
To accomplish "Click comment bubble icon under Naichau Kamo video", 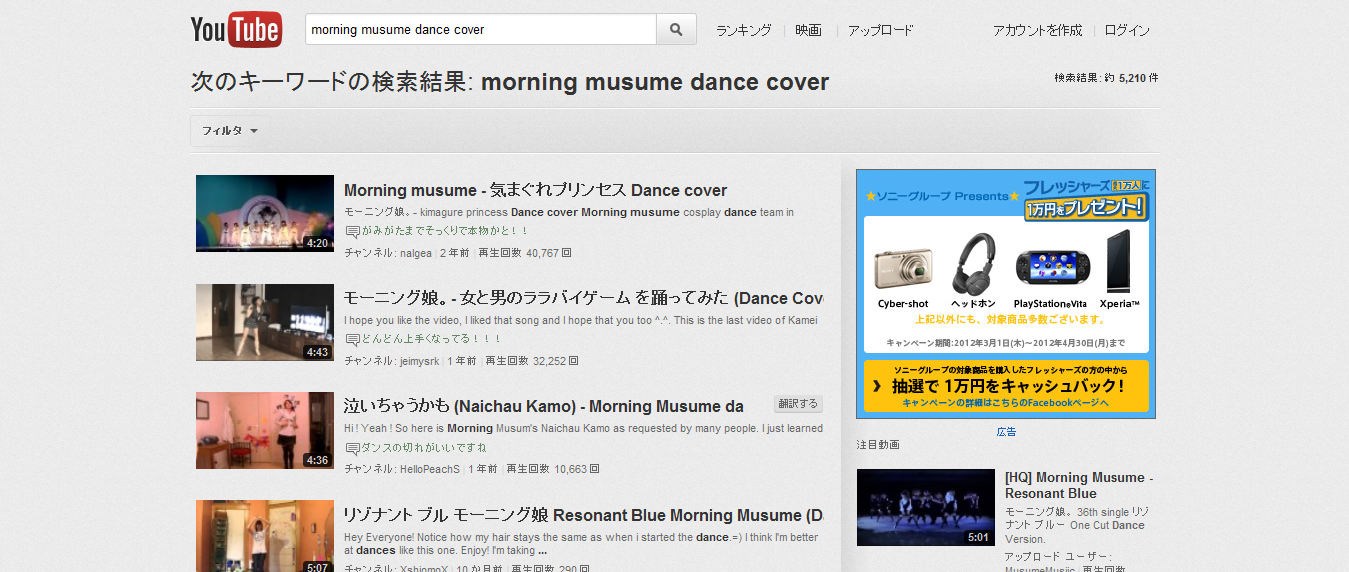I will [352, 447].
